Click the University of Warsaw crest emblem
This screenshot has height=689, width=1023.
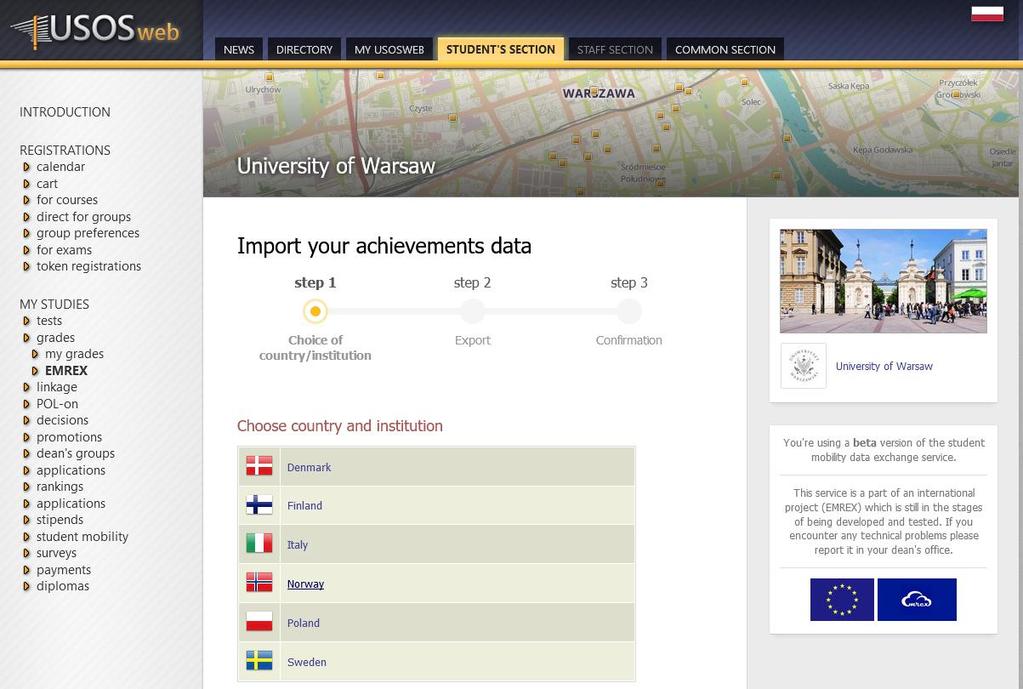click(803, 366)
